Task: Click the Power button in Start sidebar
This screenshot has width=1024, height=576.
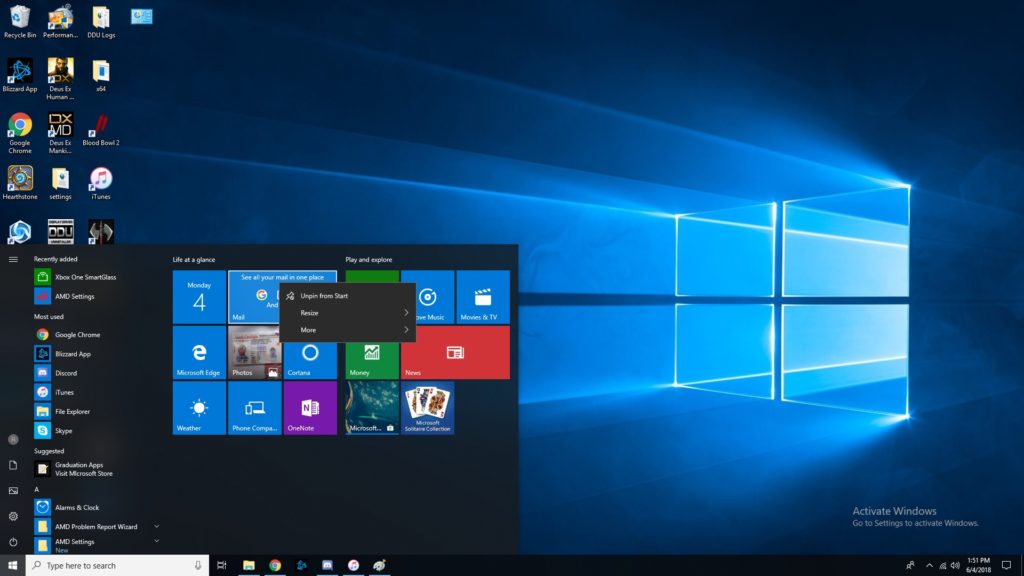Action: point(13,541)
